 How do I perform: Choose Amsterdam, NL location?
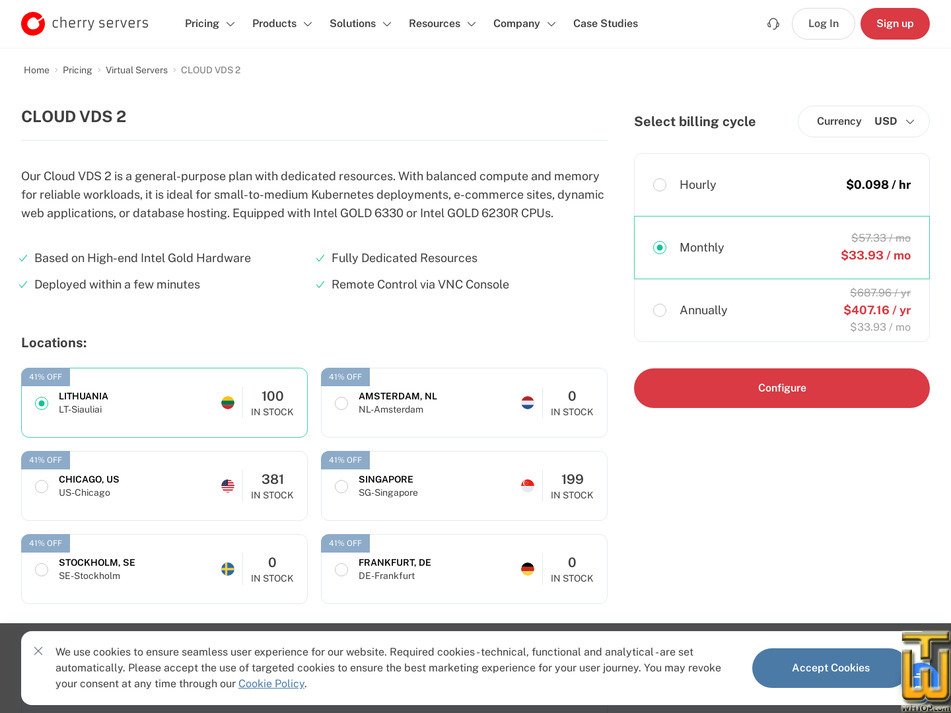click(x=464, y=403)
